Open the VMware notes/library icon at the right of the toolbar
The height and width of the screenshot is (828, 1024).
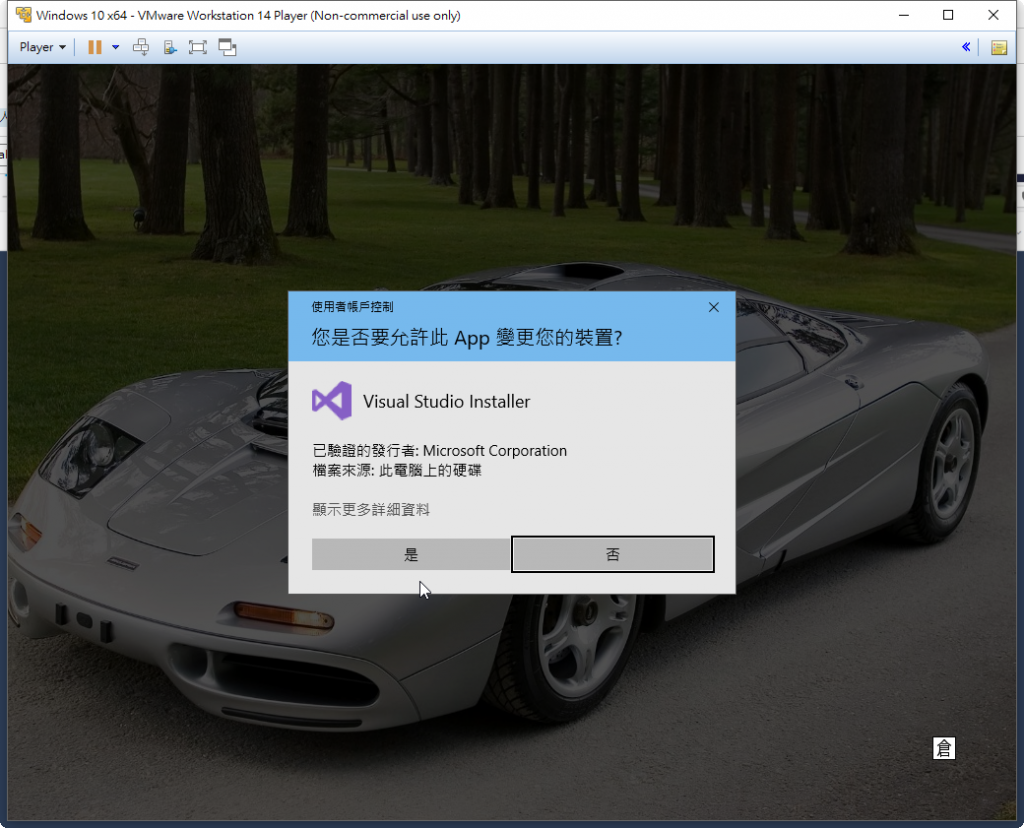point(999,47)
